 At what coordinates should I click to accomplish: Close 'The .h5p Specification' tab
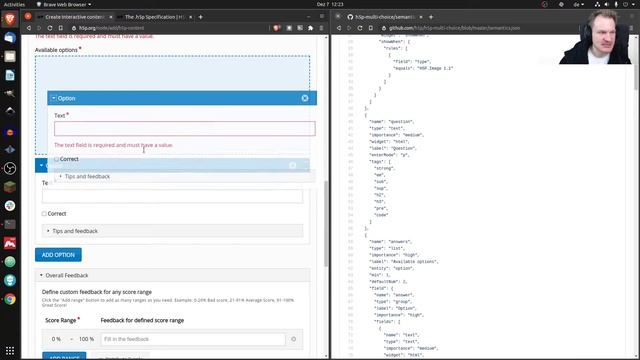(190, 17)
